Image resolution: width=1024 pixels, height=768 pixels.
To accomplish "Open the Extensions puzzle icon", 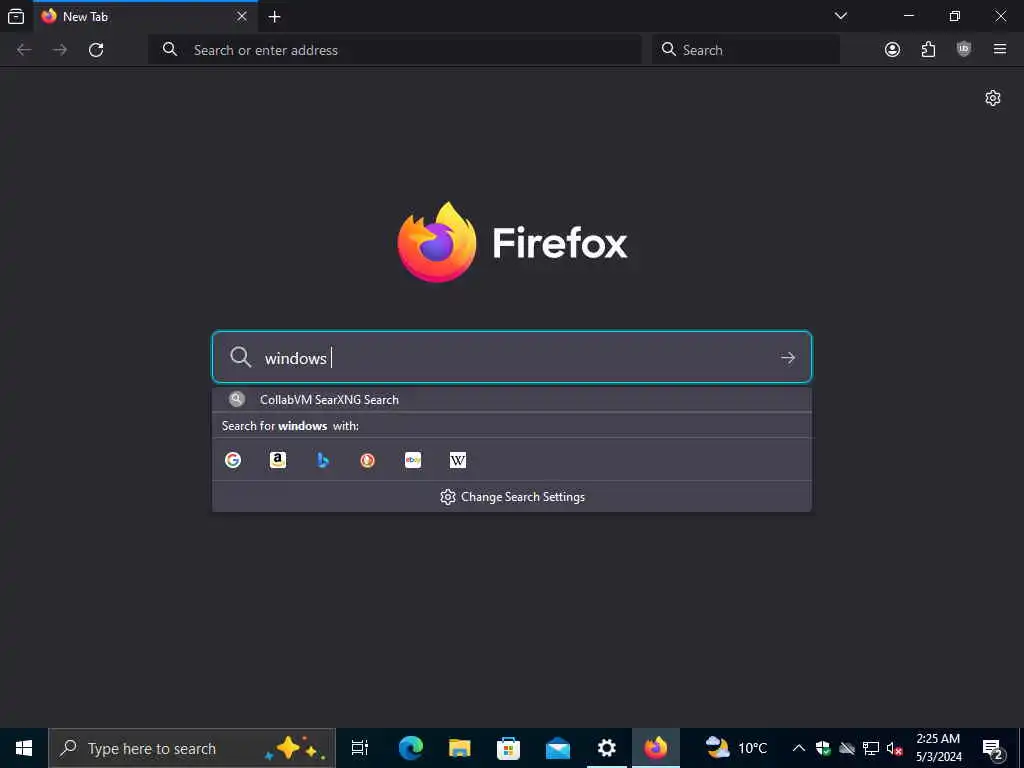I will tap(928, 50).
